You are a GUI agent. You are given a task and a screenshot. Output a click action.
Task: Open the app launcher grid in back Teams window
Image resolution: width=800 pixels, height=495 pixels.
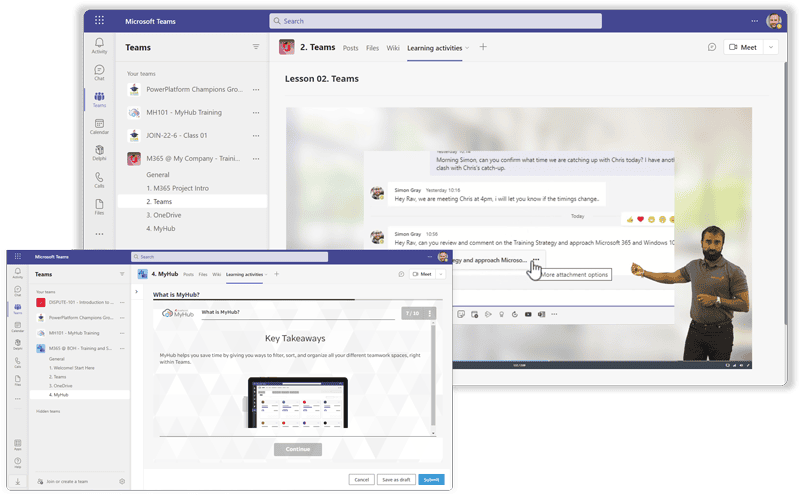[99, 20]
